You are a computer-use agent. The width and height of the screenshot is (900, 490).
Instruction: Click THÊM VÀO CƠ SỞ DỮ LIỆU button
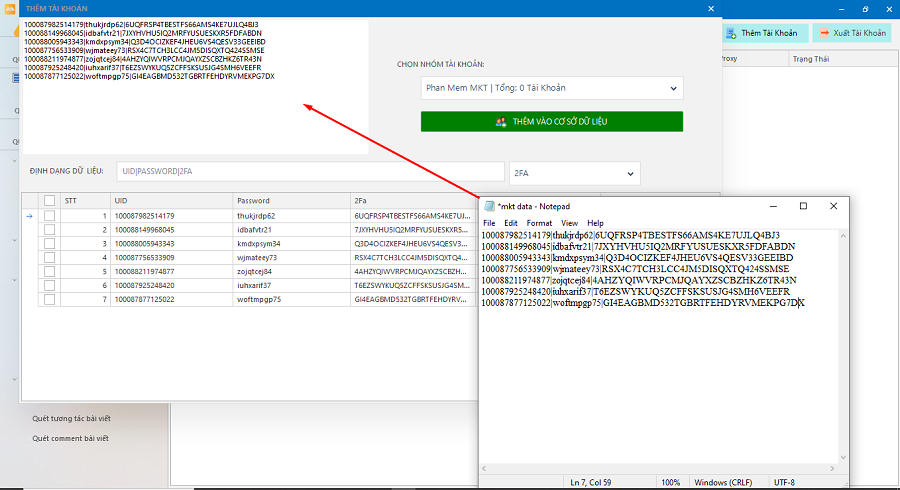552,121
